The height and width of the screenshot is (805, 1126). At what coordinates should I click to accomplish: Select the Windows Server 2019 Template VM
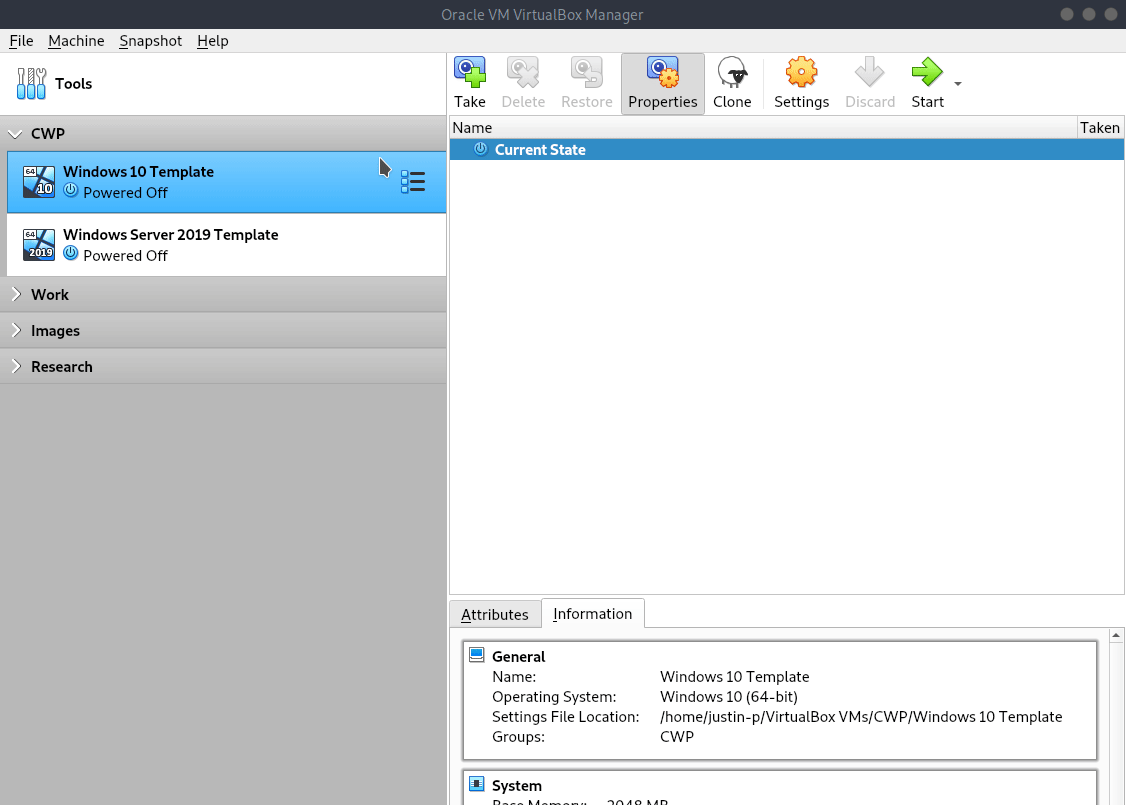[x=226, y=245]
